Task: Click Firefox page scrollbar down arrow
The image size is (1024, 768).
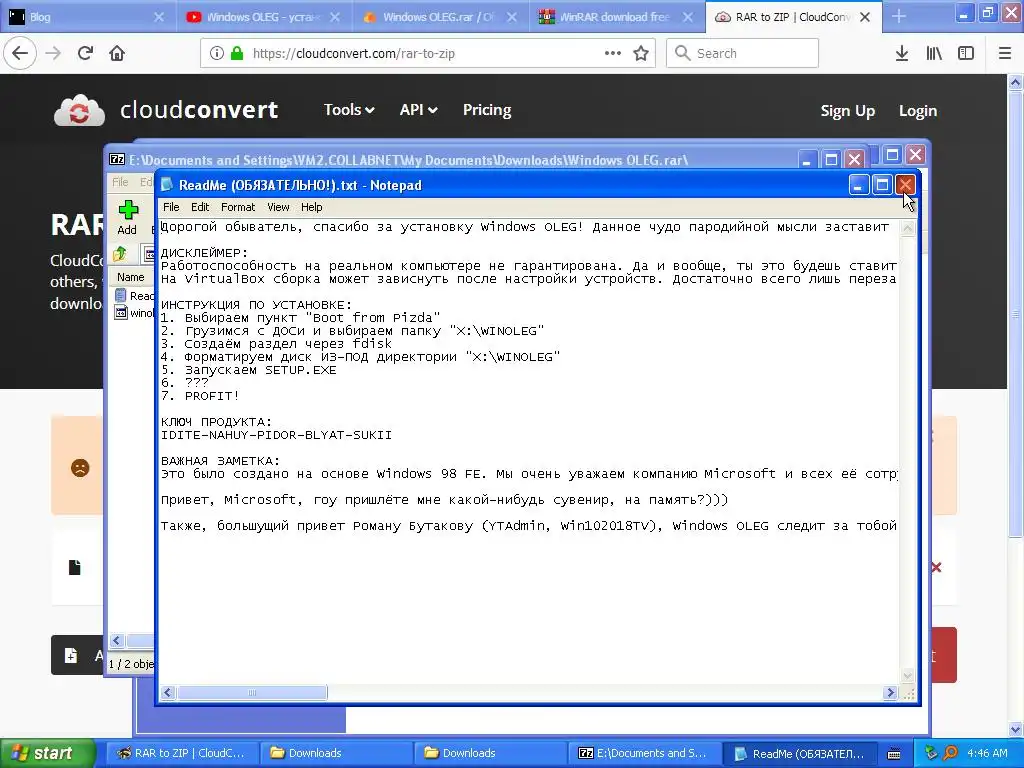Action: pyautogui.click(x=1016, y=729)
